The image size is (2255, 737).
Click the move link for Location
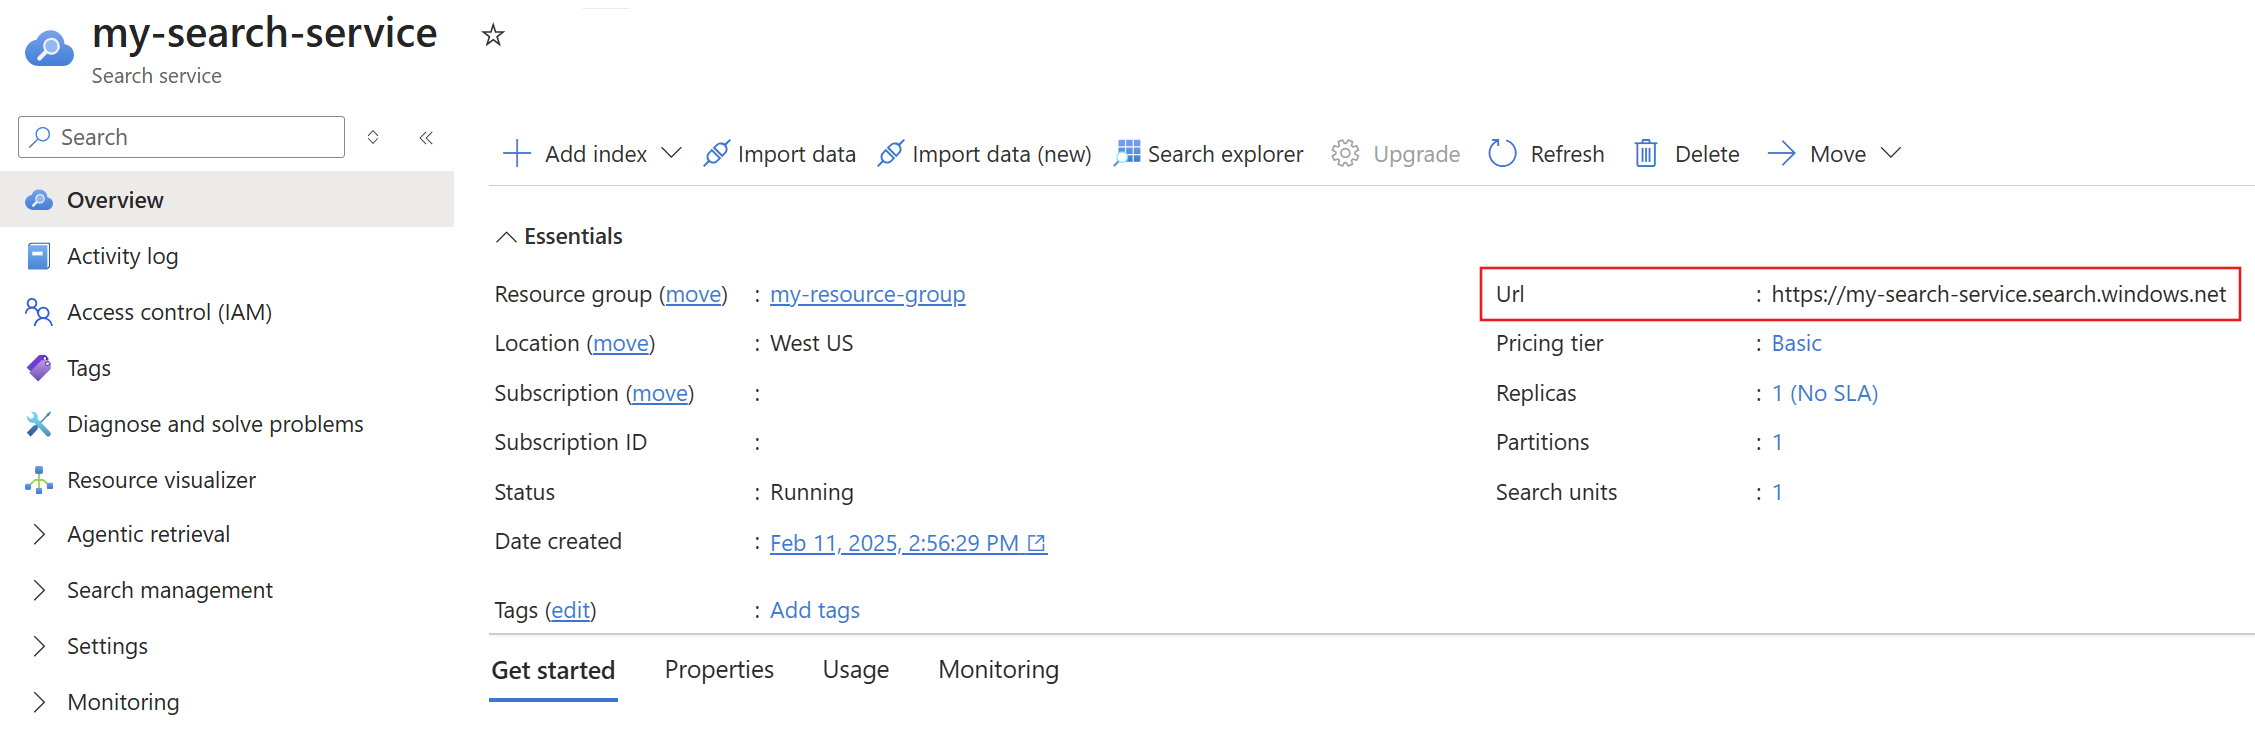(x=621, y=343)
